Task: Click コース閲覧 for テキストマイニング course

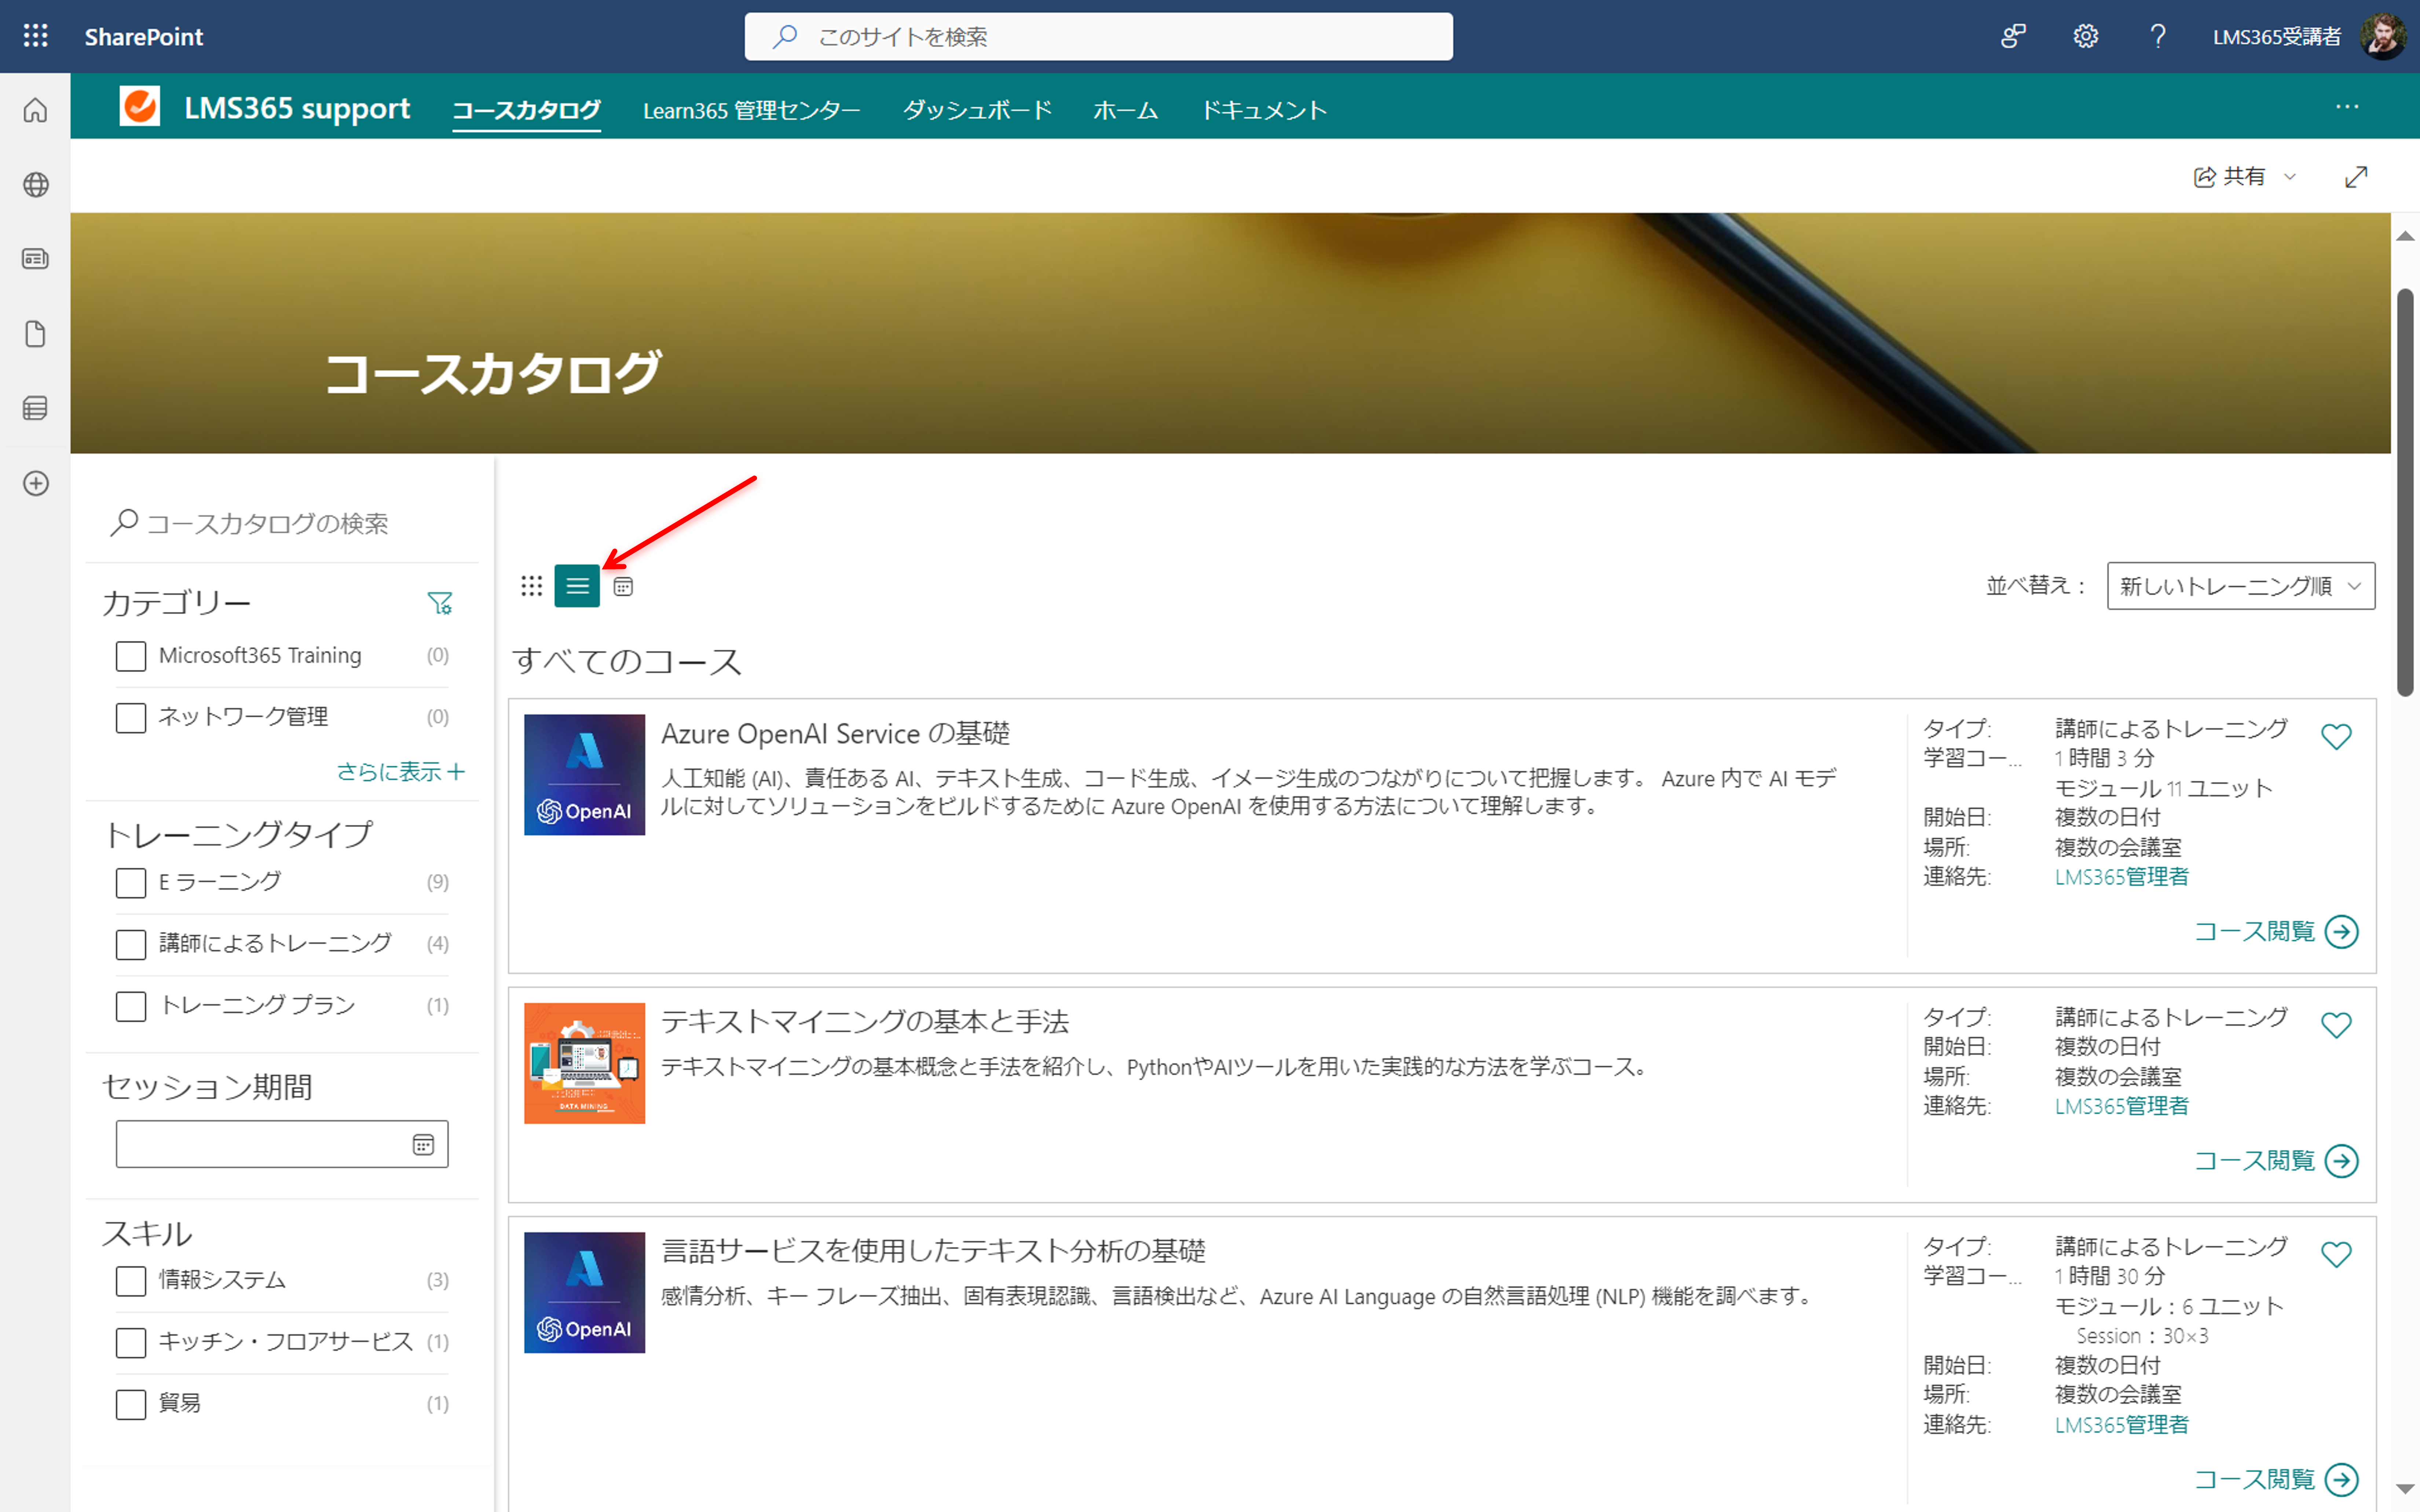Action: [x=2276, y=1161]
